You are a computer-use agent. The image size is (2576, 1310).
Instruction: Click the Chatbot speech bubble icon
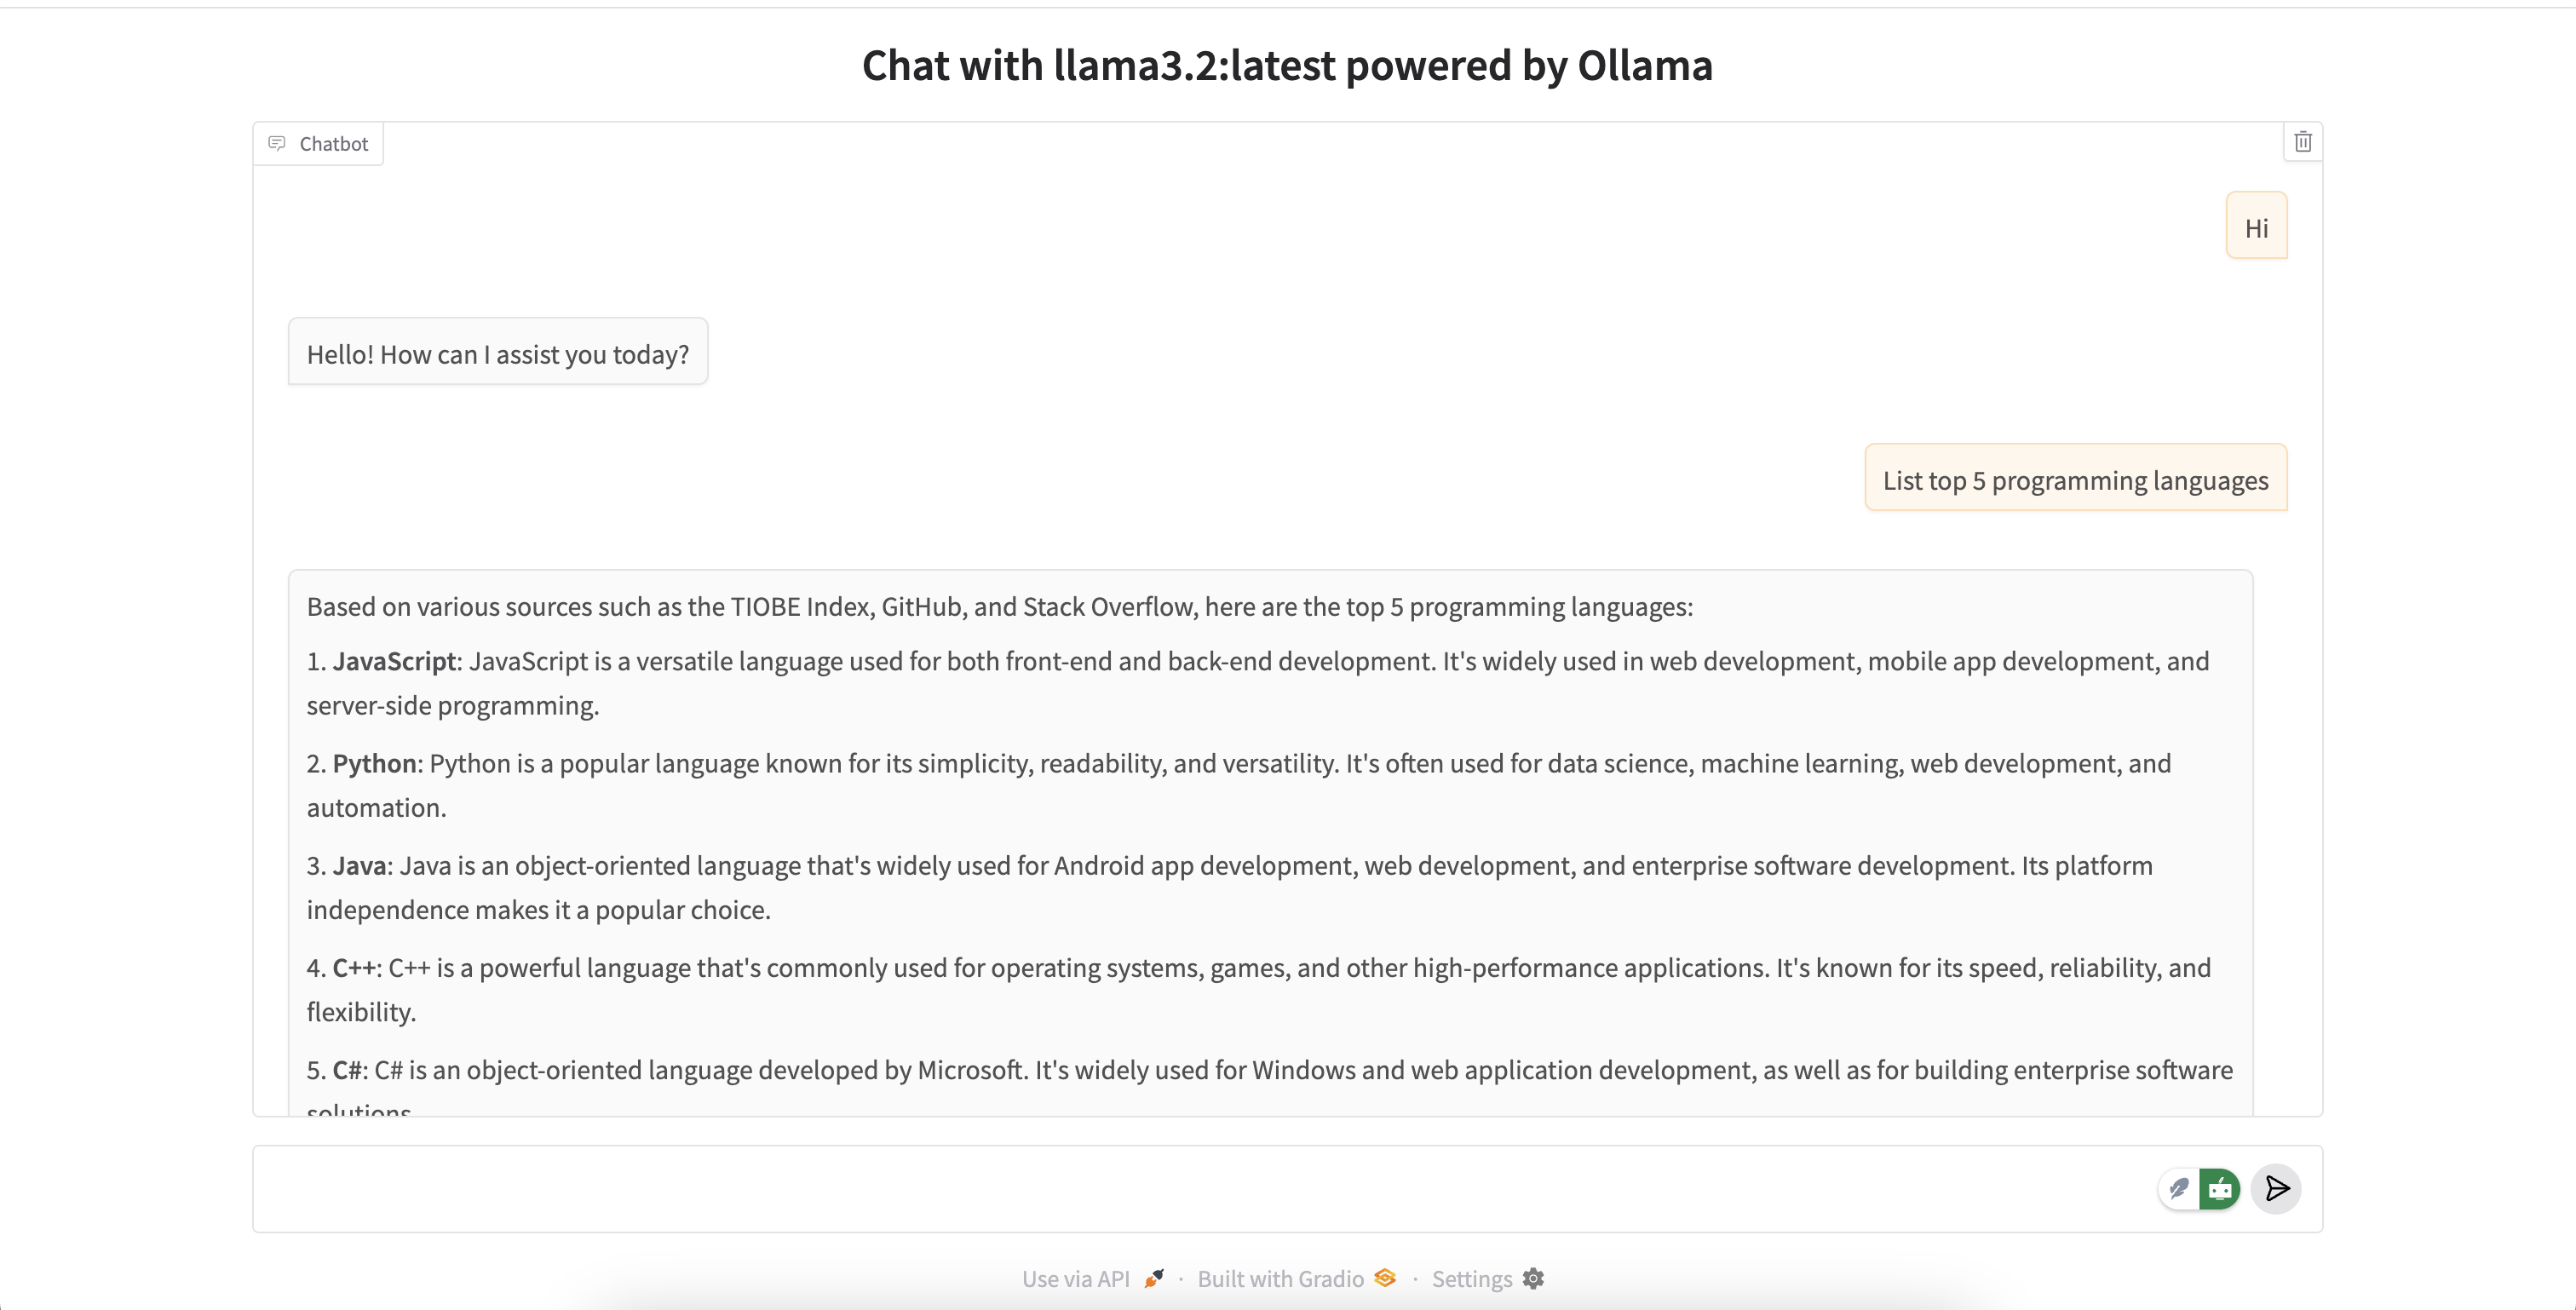(x=277, y=143)
